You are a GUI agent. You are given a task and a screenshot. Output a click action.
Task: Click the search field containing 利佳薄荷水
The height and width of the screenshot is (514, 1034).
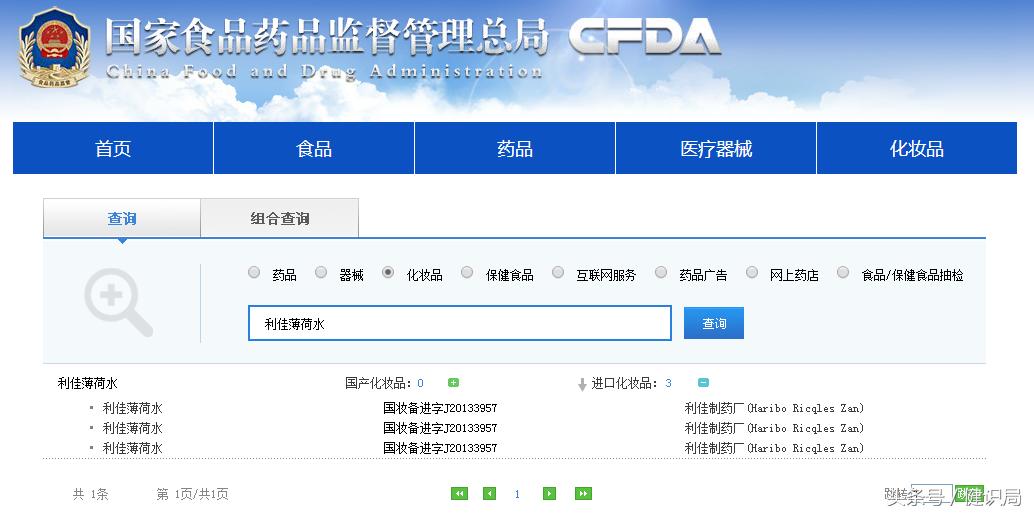pos(460,323)
